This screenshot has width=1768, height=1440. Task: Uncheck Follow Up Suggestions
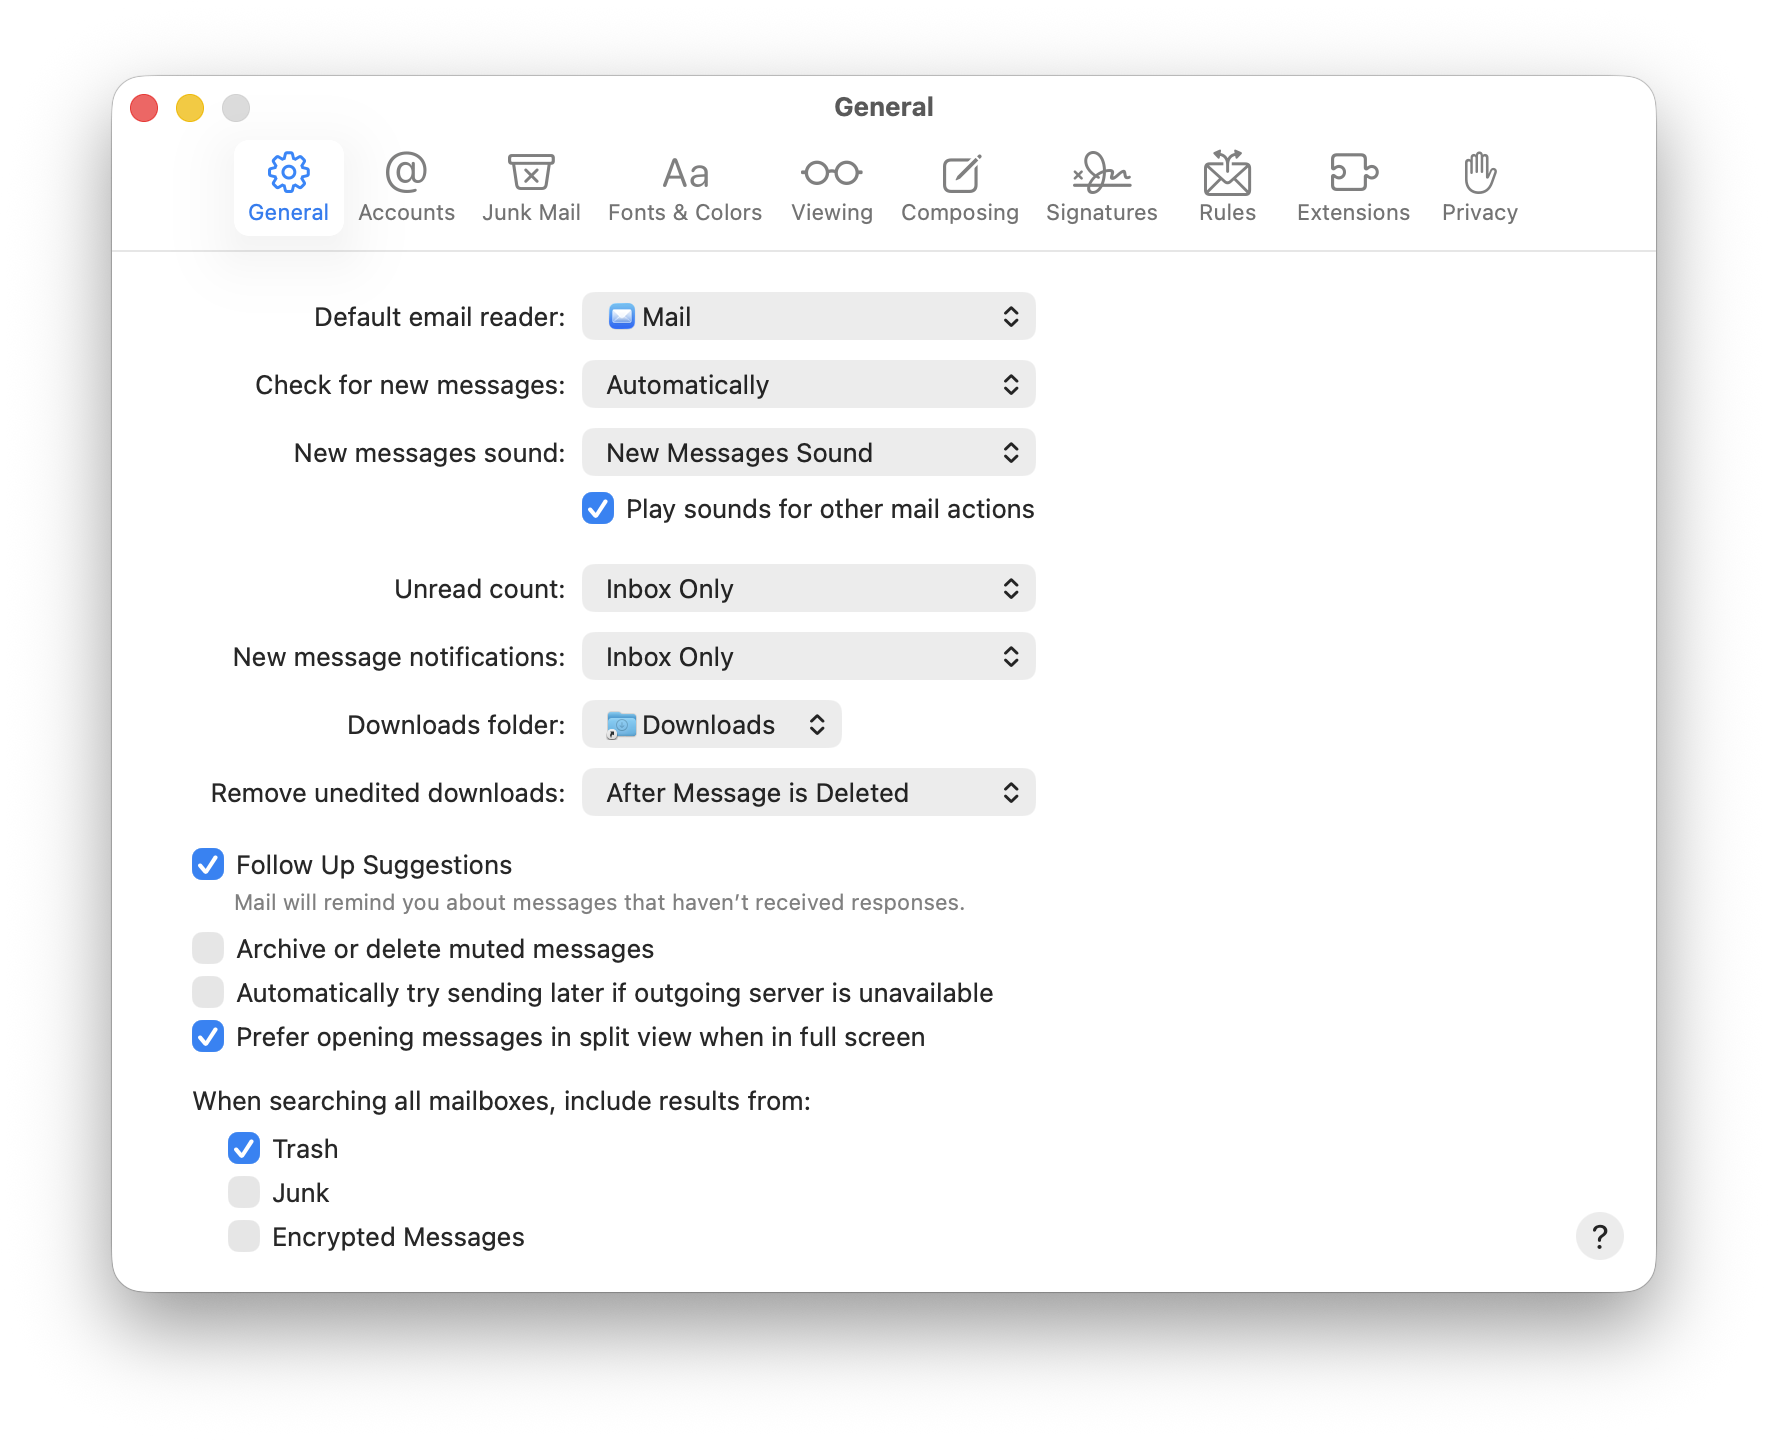208,864
